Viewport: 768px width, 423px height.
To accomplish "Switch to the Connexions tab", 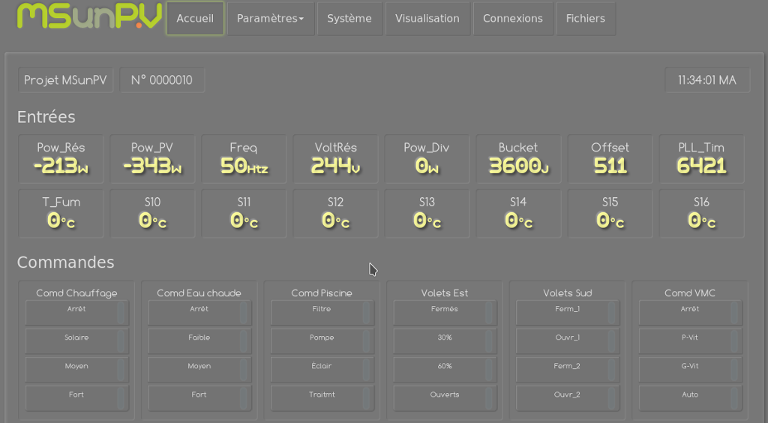I will point(512,18).
